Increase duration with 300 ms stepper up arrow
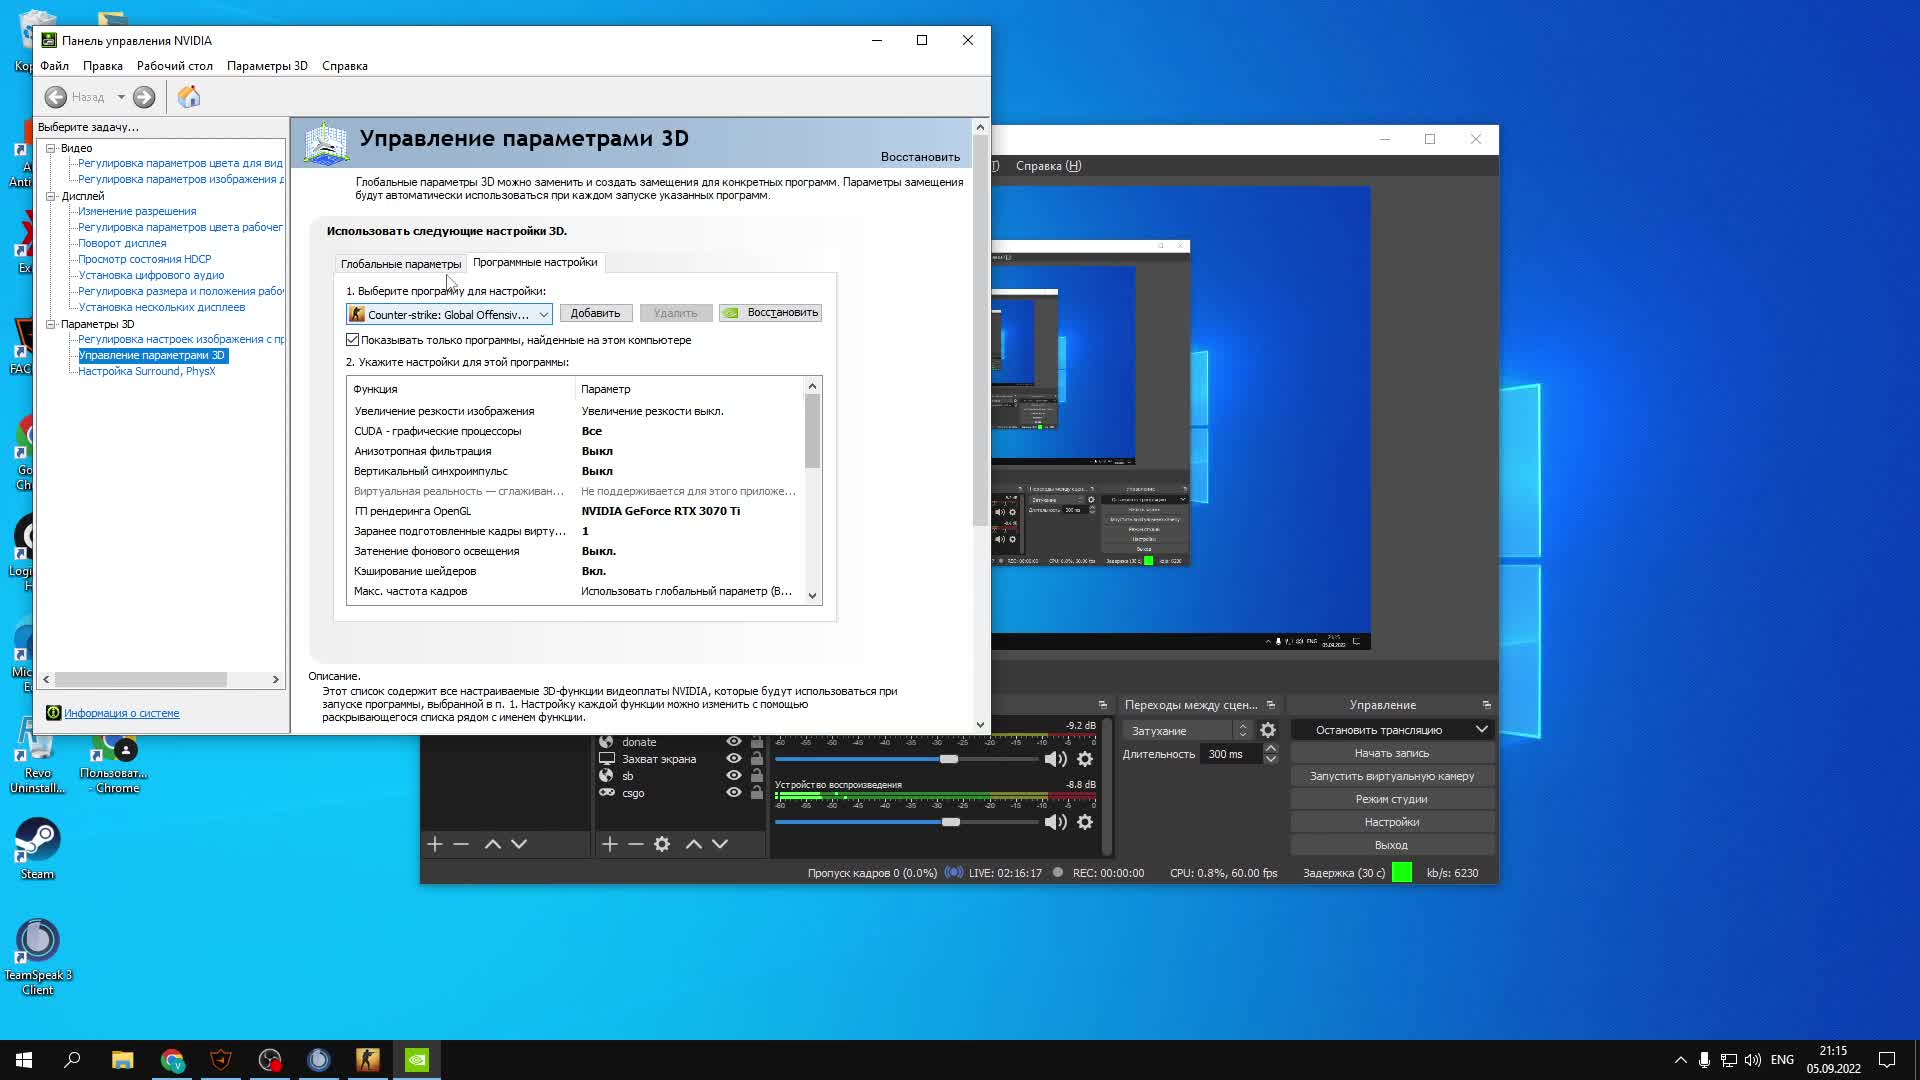The height and width of the screenshot is (1080, 1920). coord(1271,748)
